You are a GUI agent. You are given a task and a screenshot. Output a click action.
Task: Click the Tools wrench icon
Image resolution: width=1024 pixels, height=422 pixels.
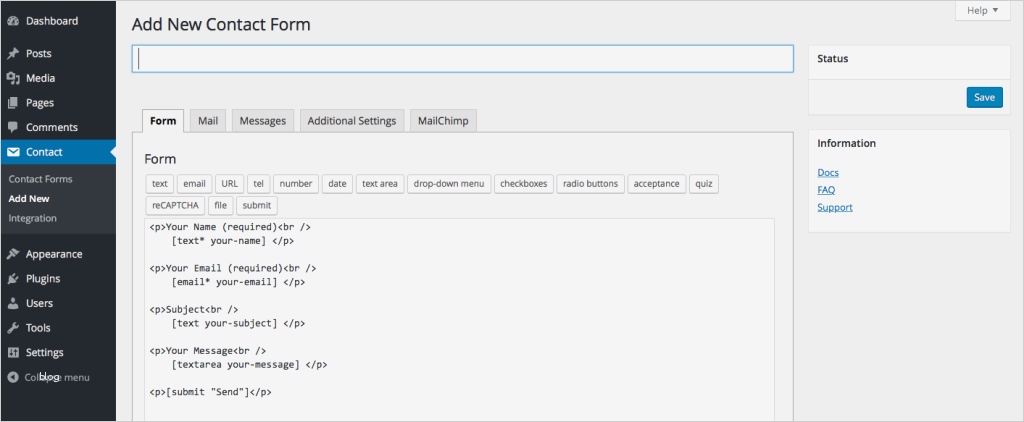(x=13, y=328)
